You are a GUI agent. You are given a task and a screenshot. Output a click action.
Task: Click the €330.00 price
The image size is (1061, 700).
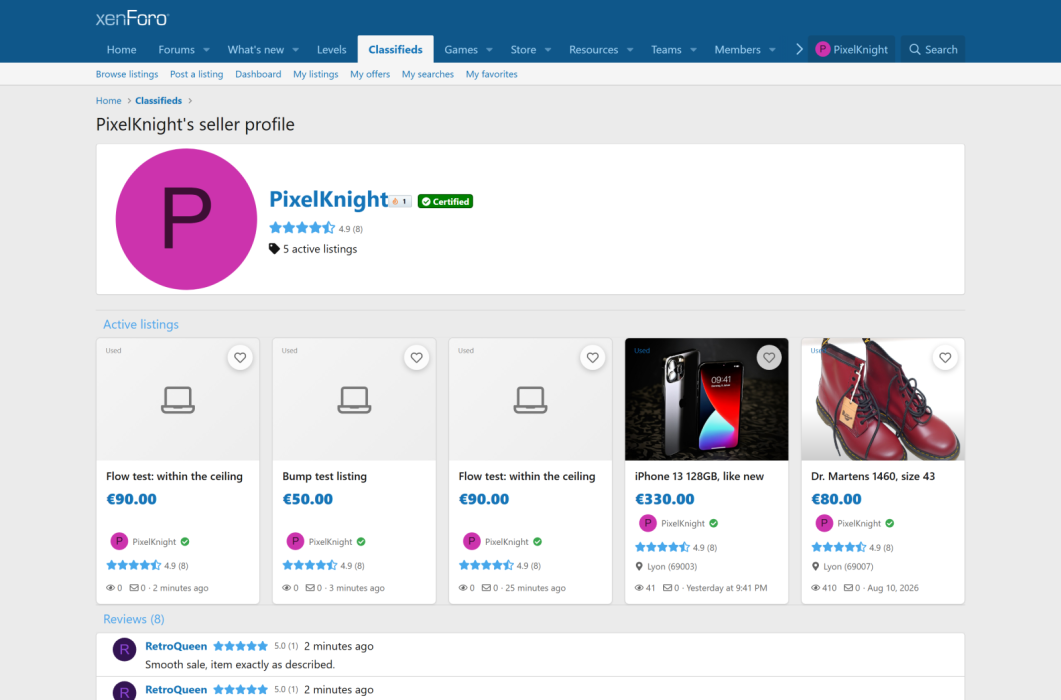click(664, 499)
